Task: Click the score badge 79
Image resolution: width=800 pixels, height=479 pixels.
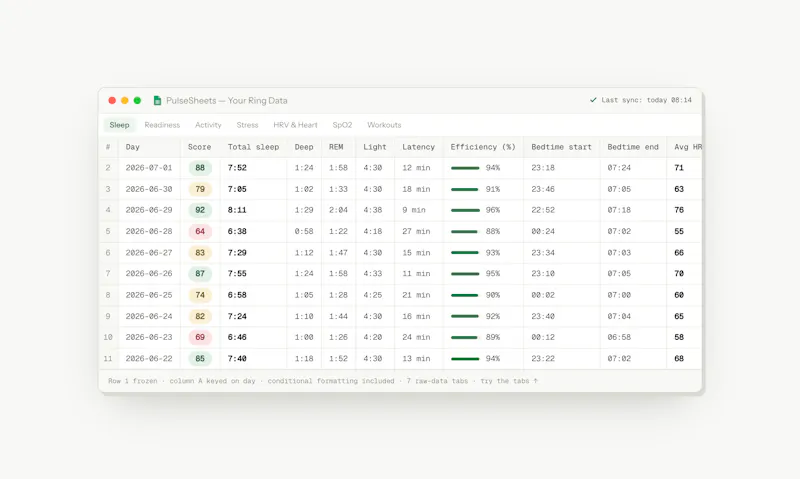Action: click(200, 189)
